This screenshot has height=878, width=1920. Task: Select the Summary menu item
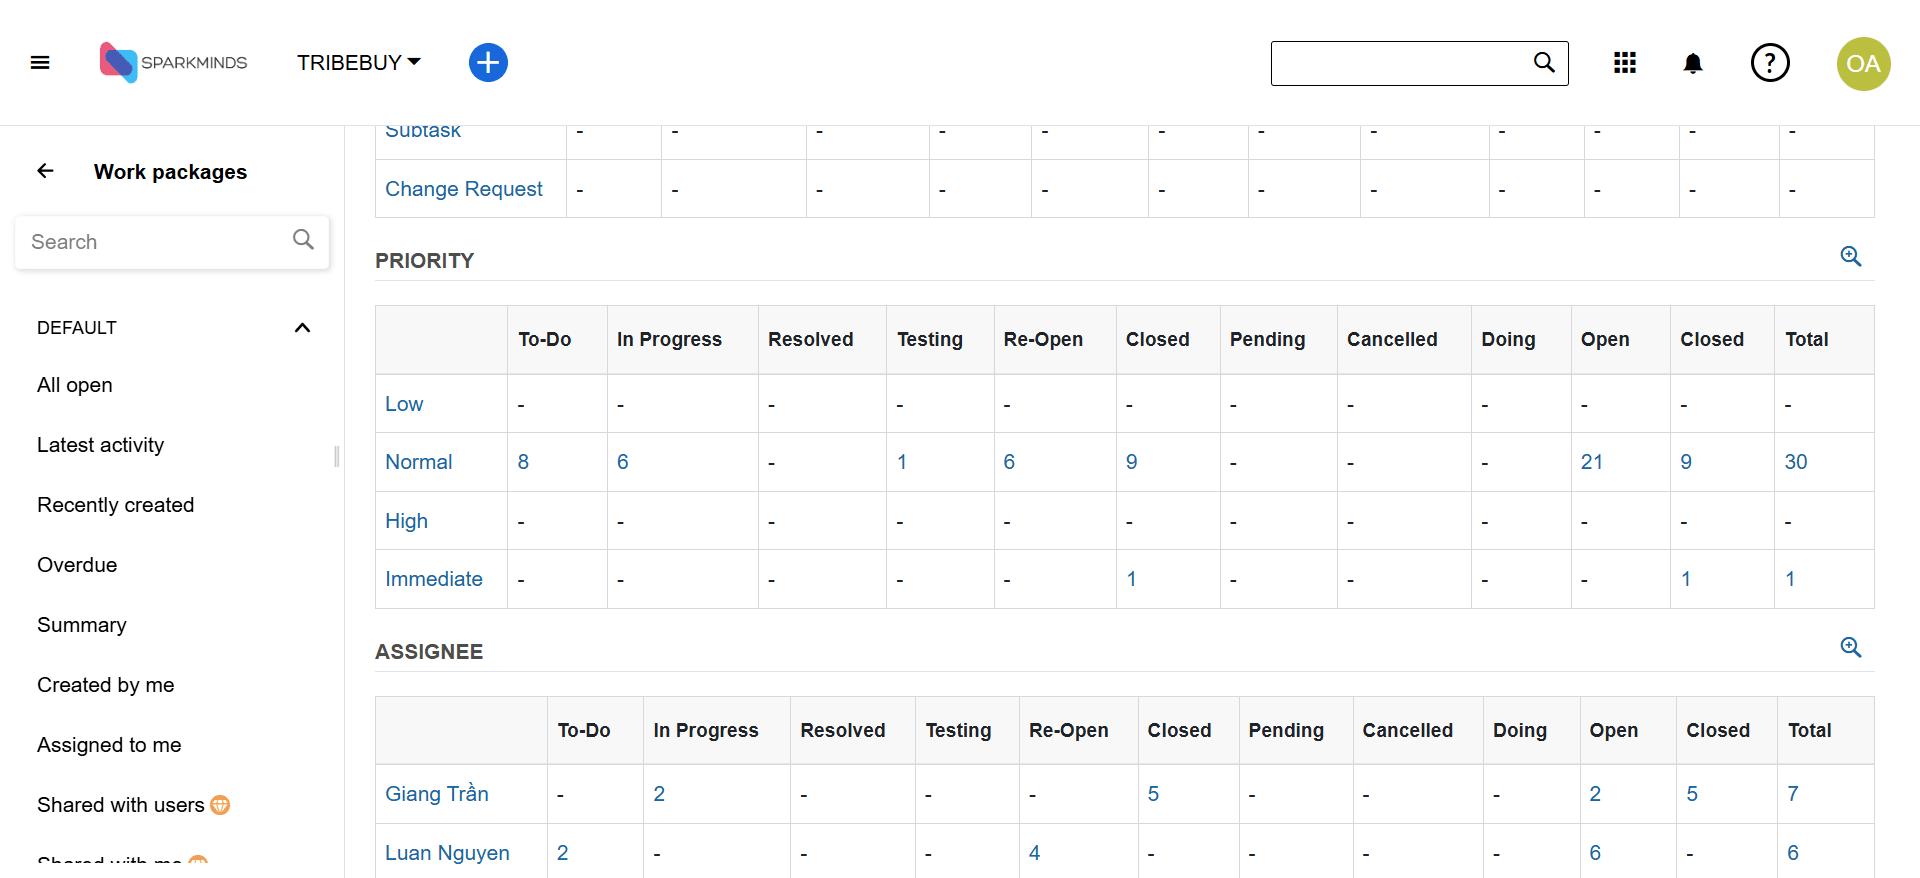point(82,625)
